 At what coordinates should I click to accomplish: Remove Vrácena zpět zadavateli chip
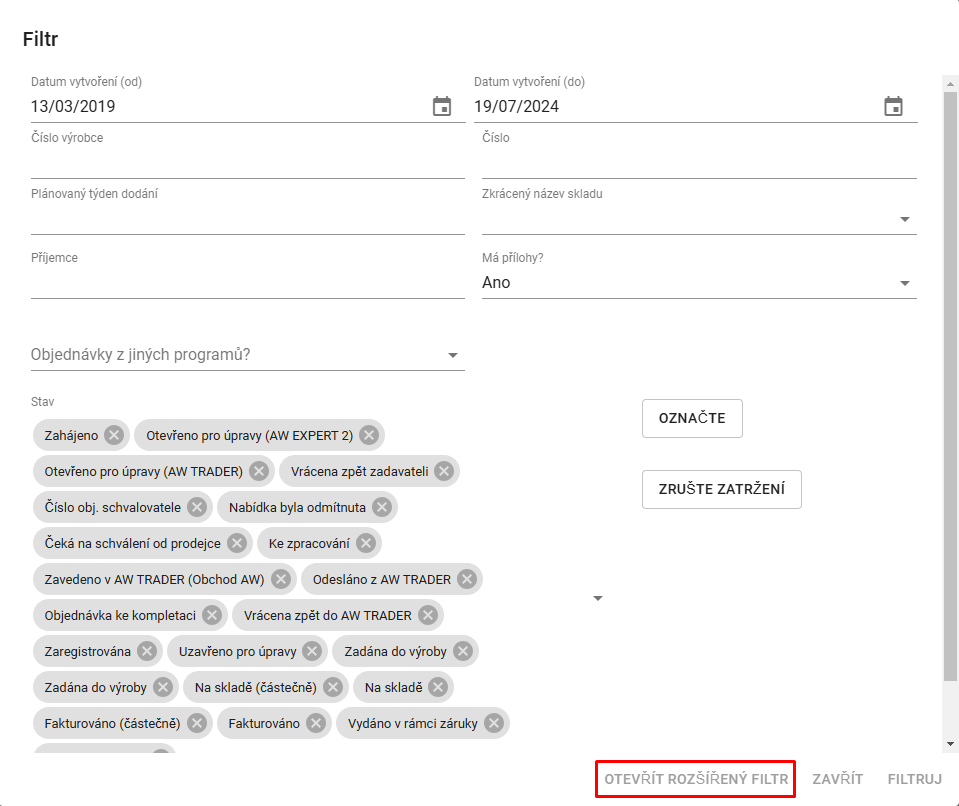(444, 471)
